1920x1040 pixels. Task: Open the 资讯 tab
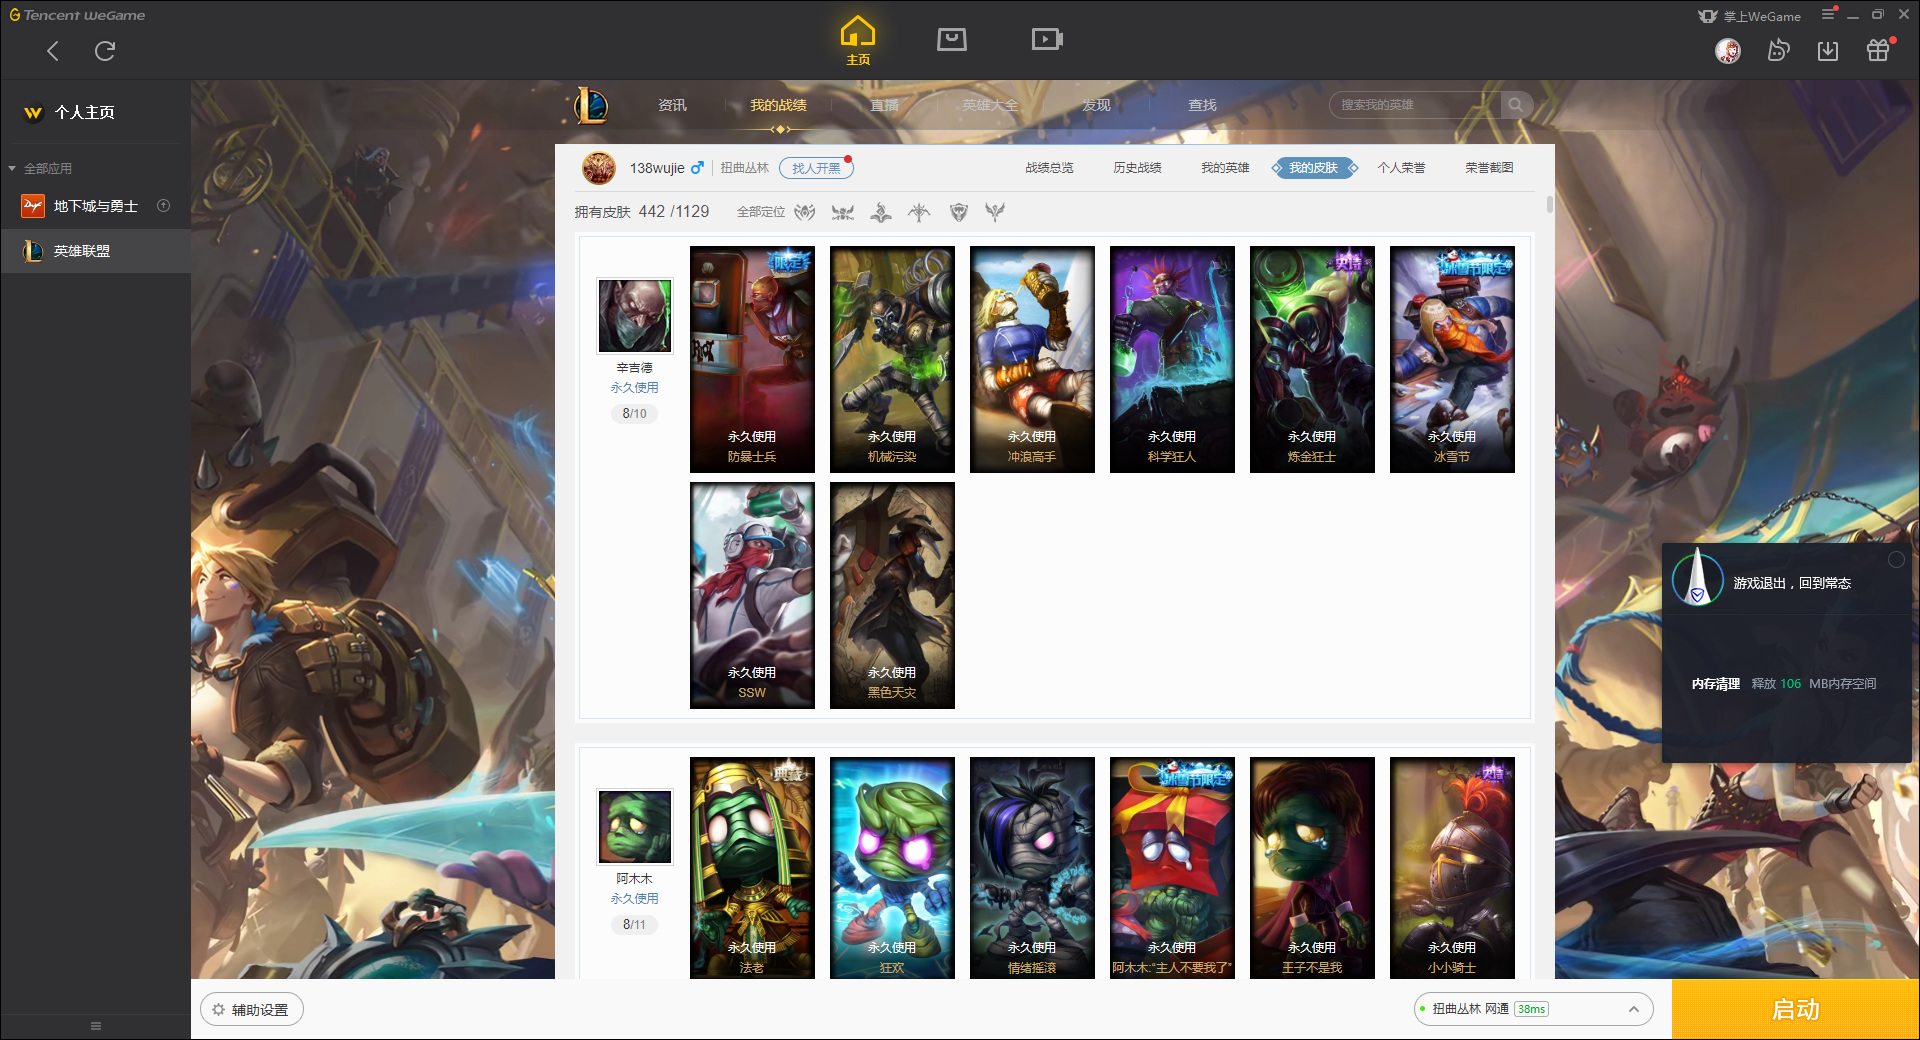[x=673, y=105]
